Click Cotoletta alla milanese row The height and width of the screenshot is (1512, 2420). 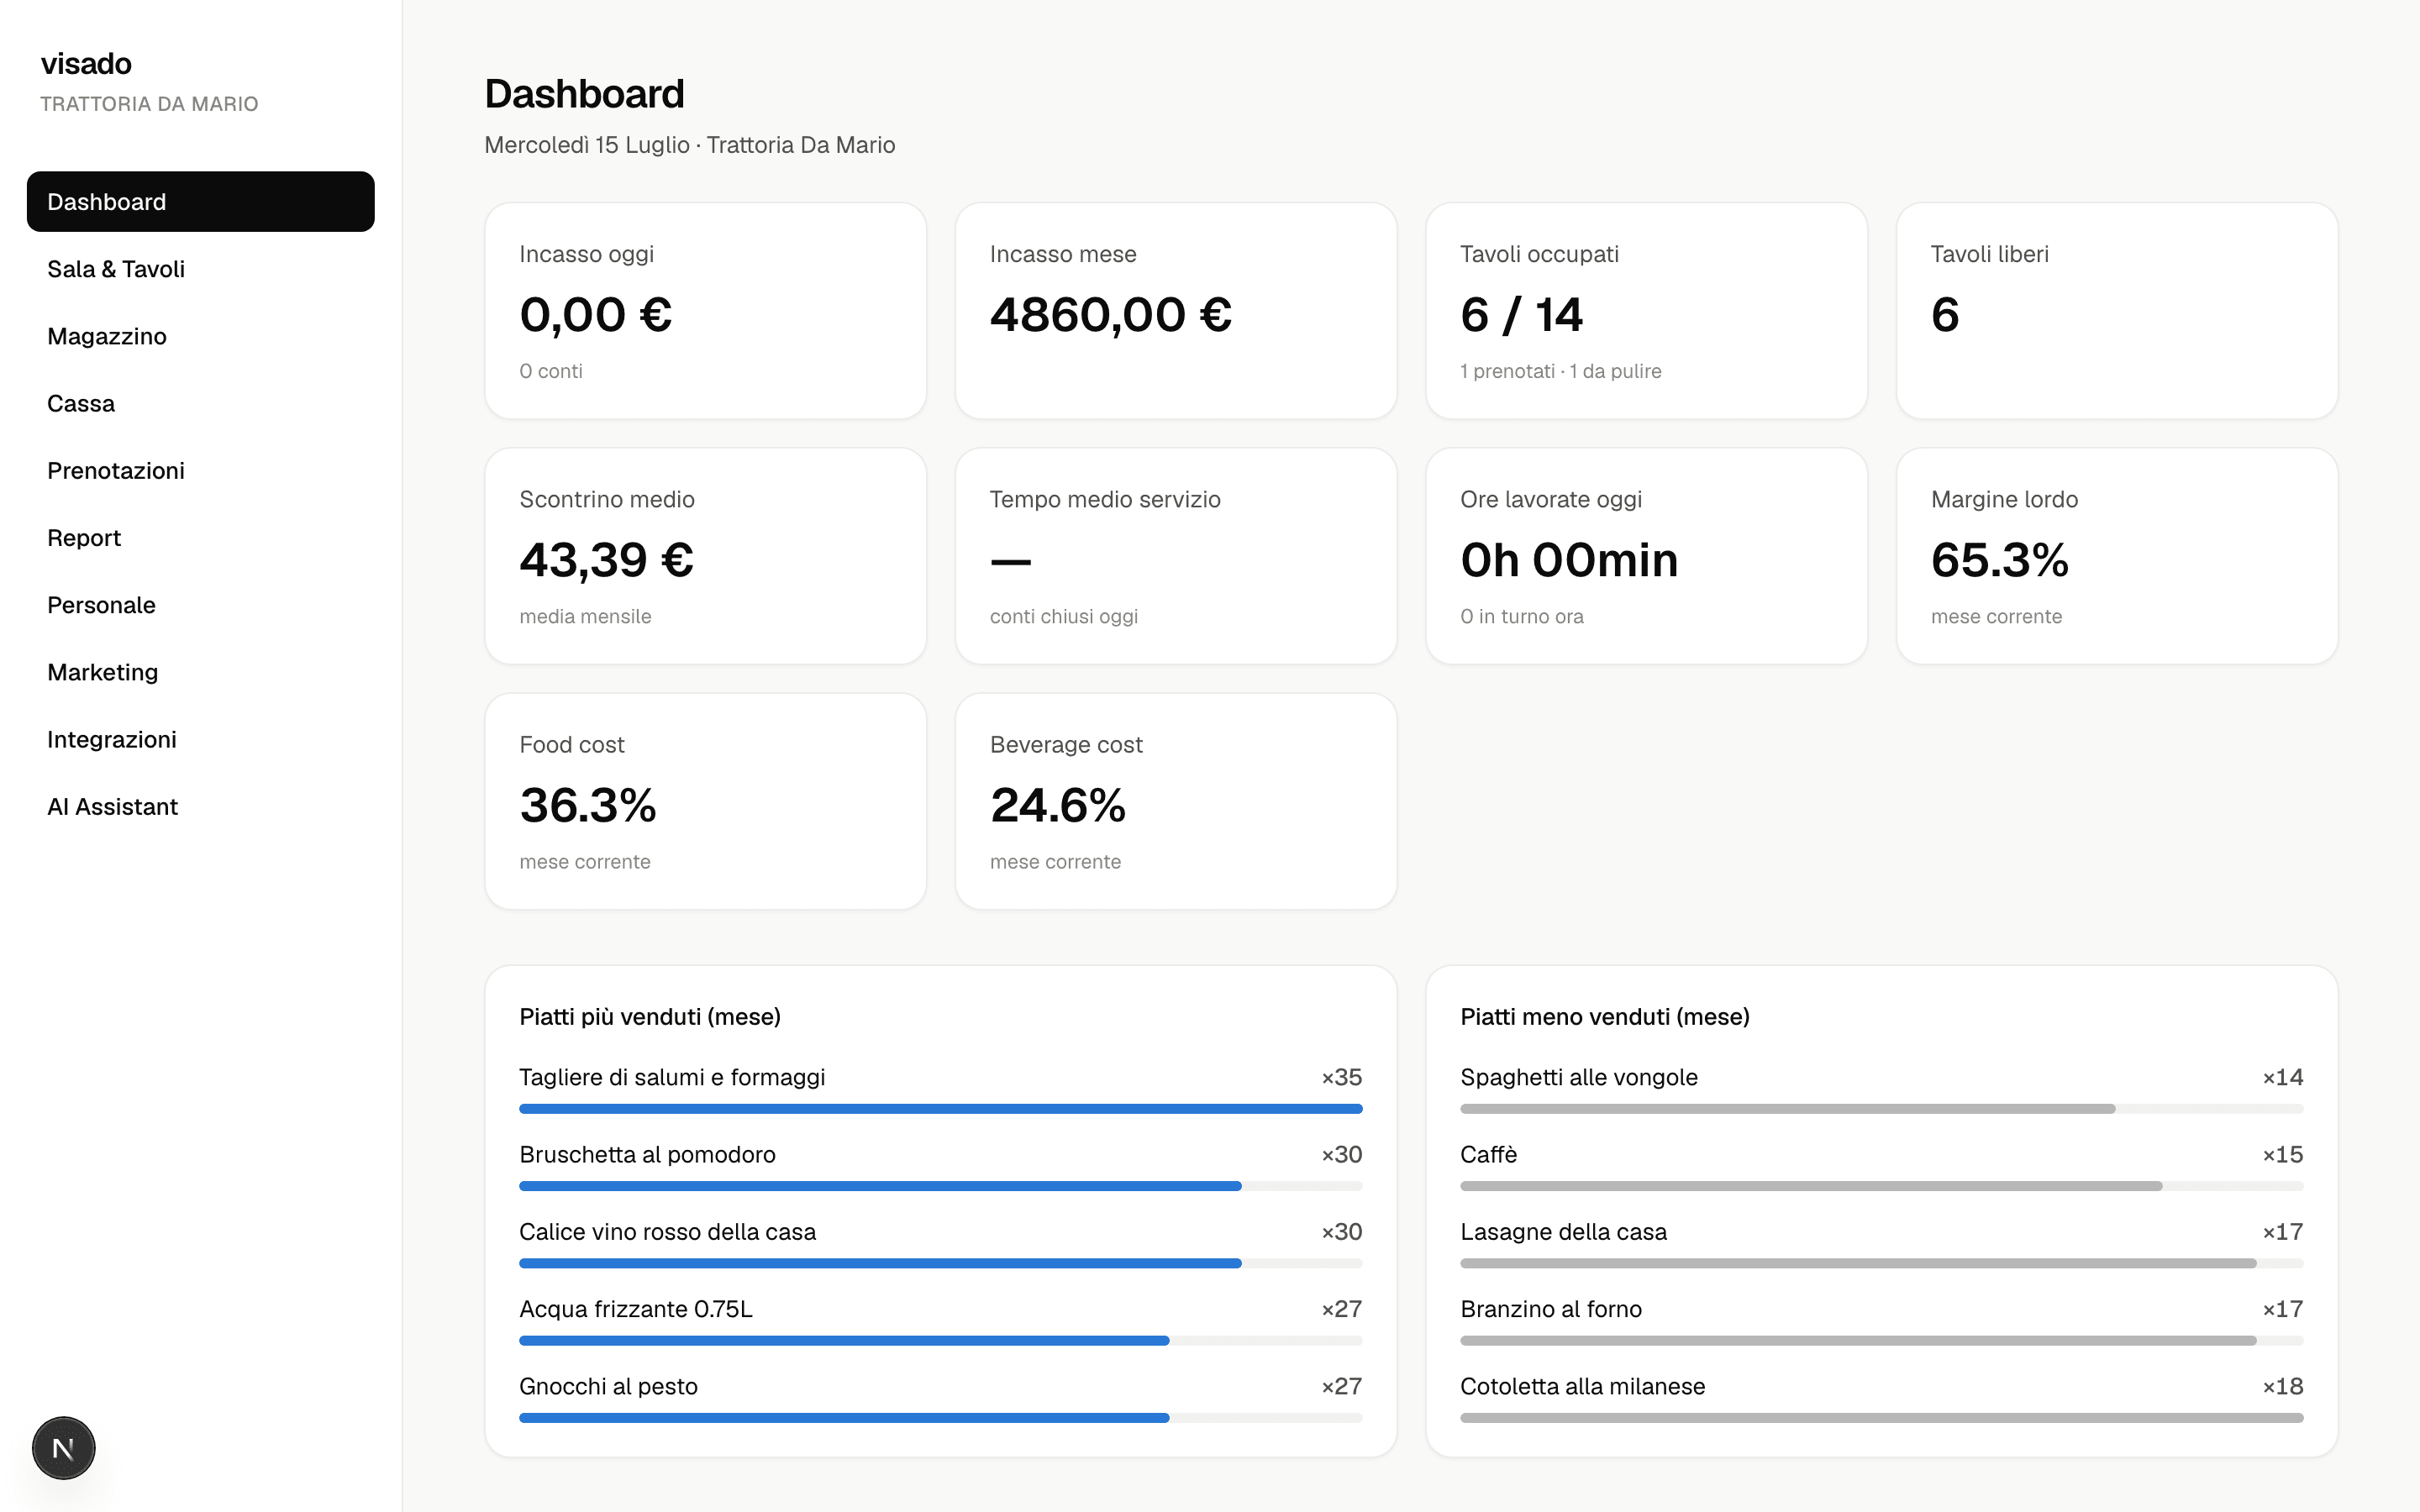pyautogui.click(x=1882, y=1398)
